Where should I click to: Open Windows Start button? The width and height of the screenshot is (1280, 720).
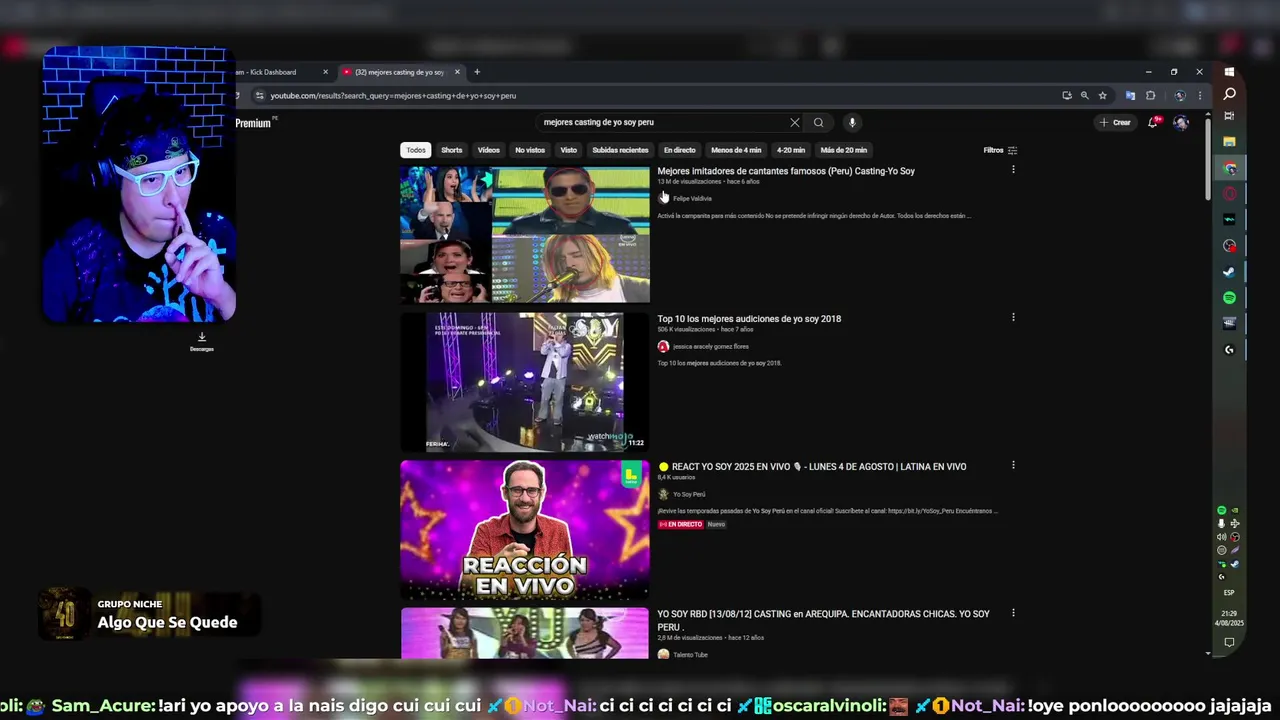point(1229,72)
